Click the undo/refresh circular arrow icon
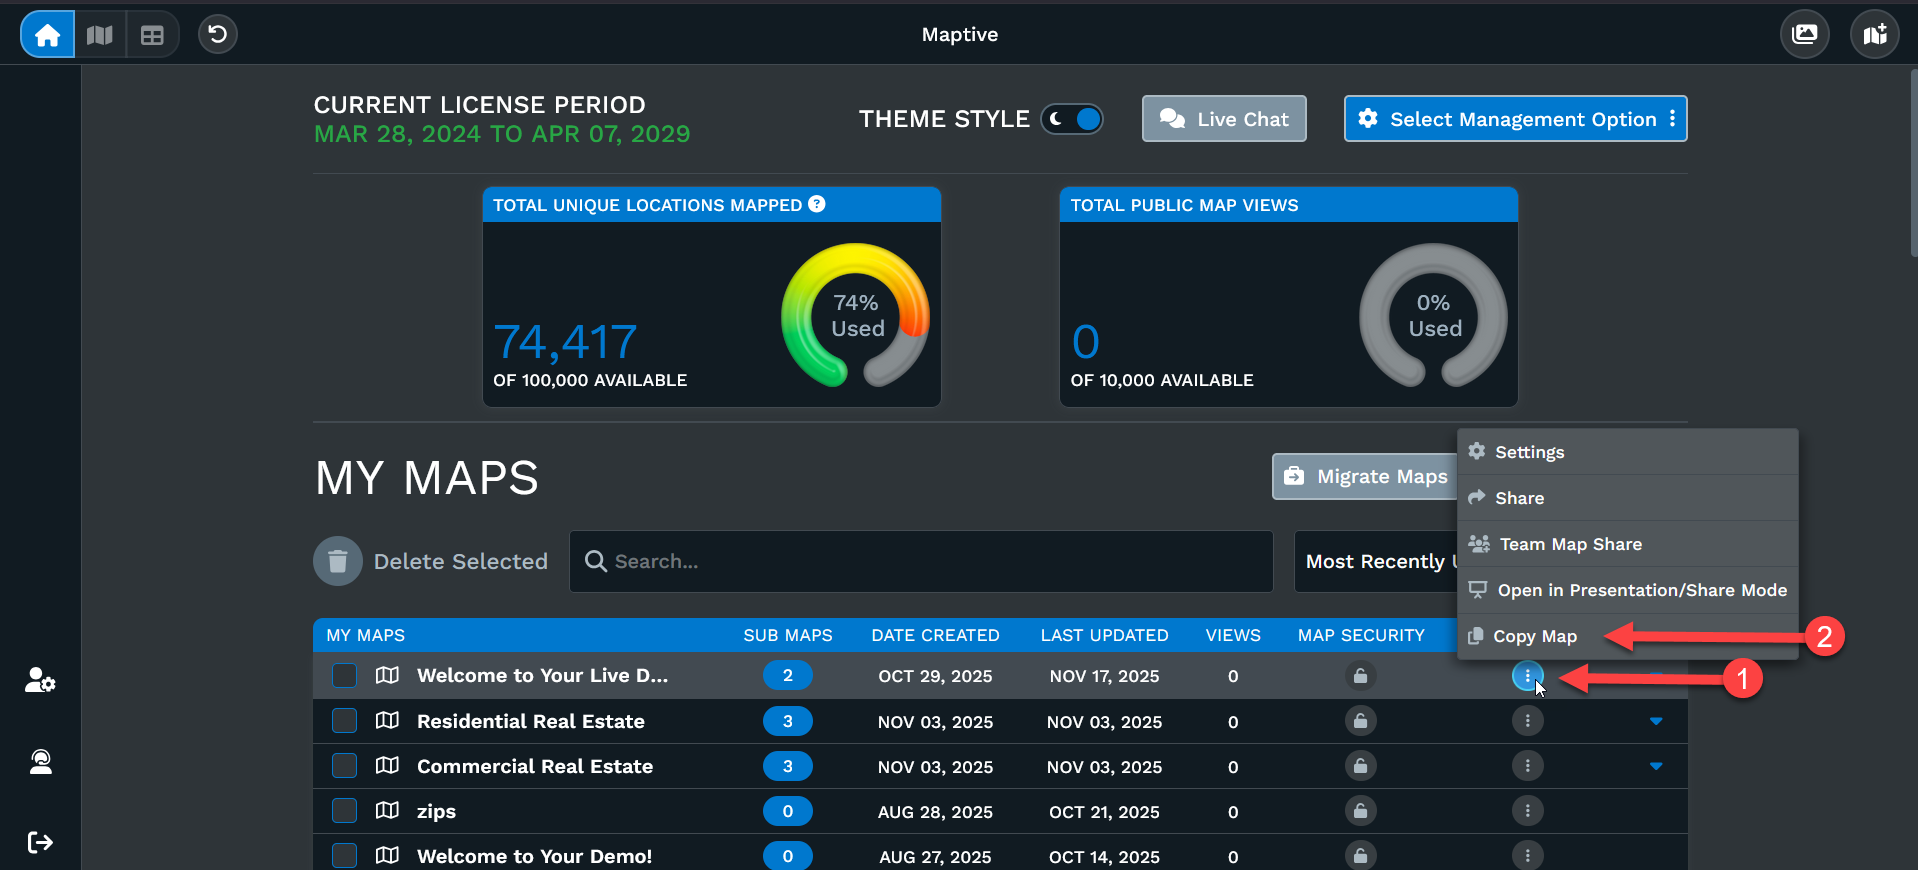The width and height of the screenshot is (1918, 870). 217,35
